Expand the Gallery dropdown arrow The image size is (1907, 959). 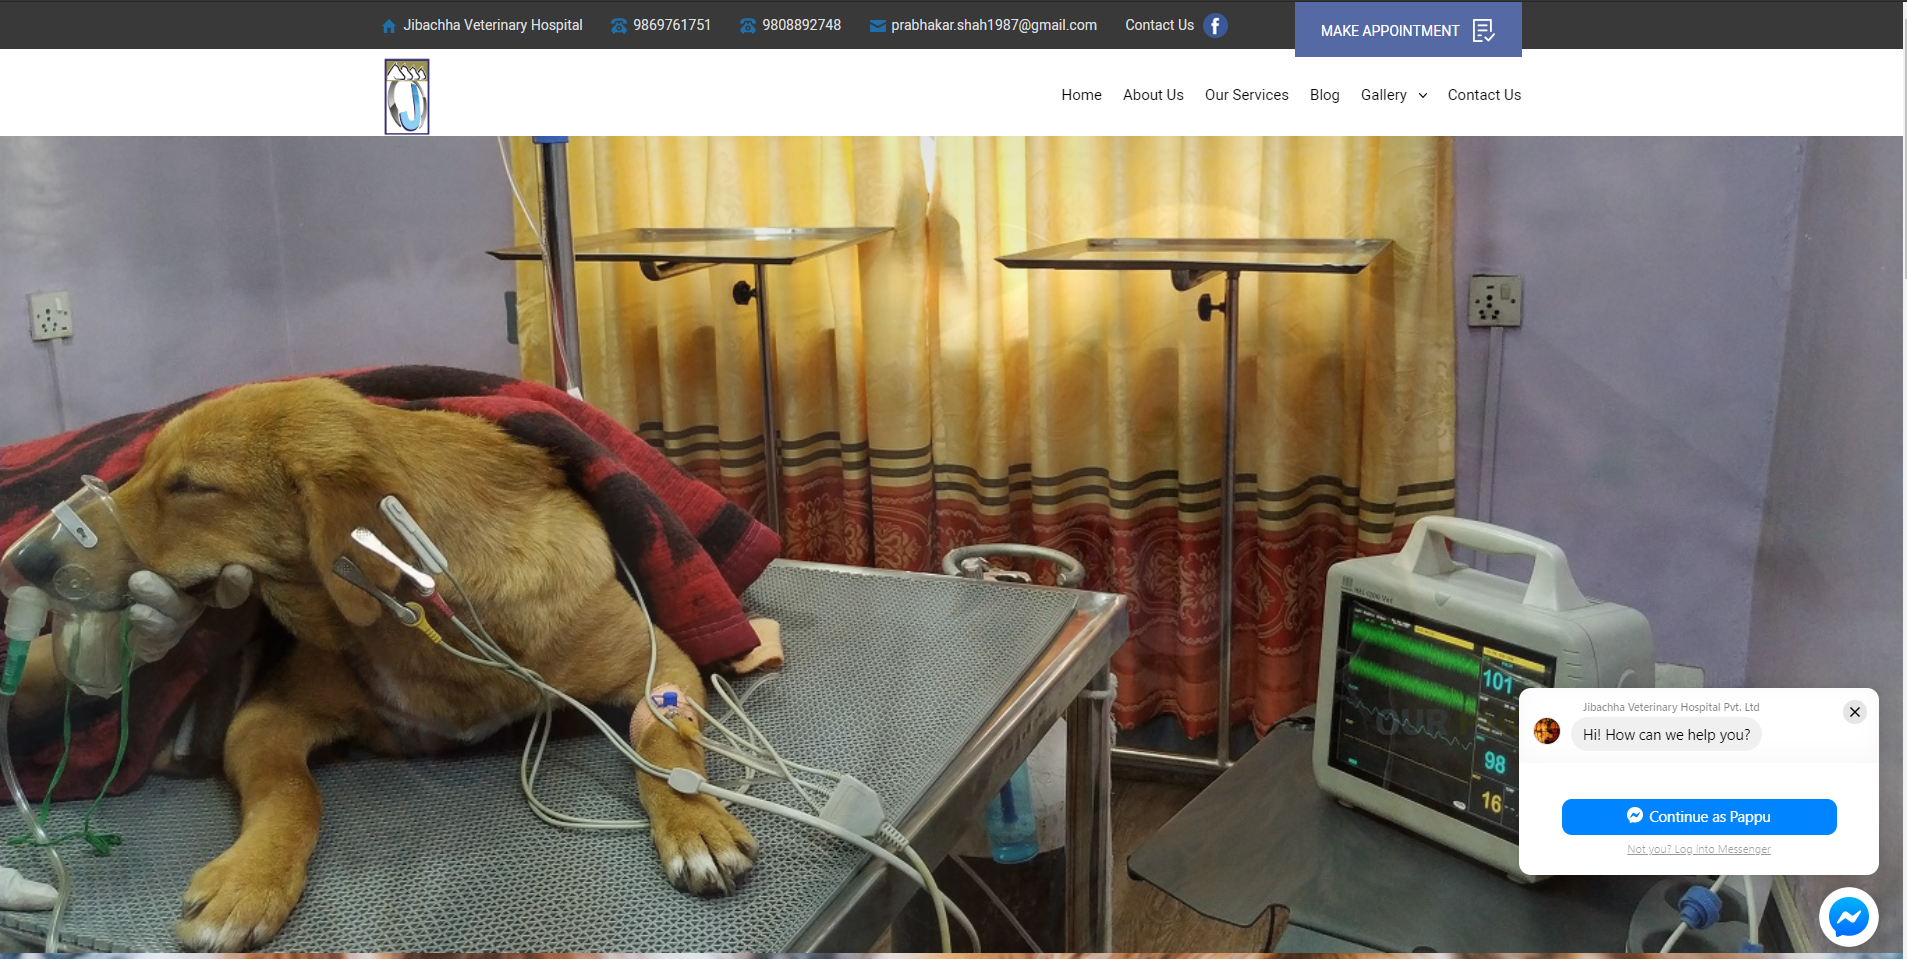click(1423, 96)
